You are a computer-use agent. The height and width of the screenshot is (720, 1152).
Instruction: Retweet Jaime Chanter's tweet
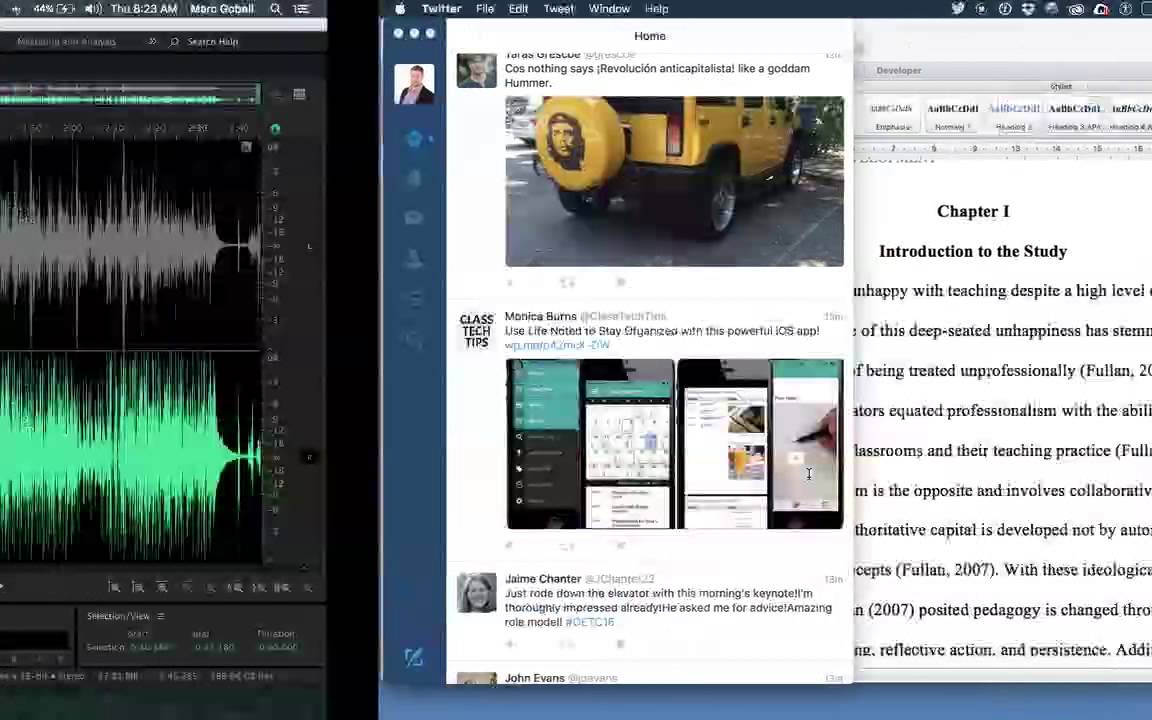[567, 644]
